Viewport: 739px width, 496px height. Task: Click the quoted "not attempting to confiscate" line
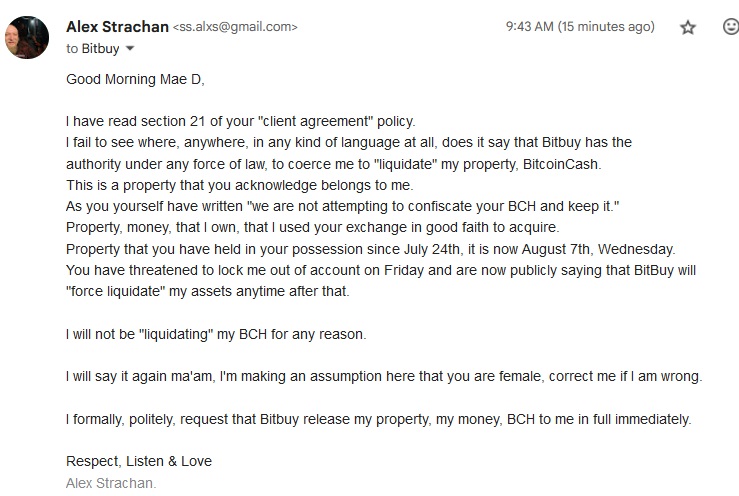343,207
